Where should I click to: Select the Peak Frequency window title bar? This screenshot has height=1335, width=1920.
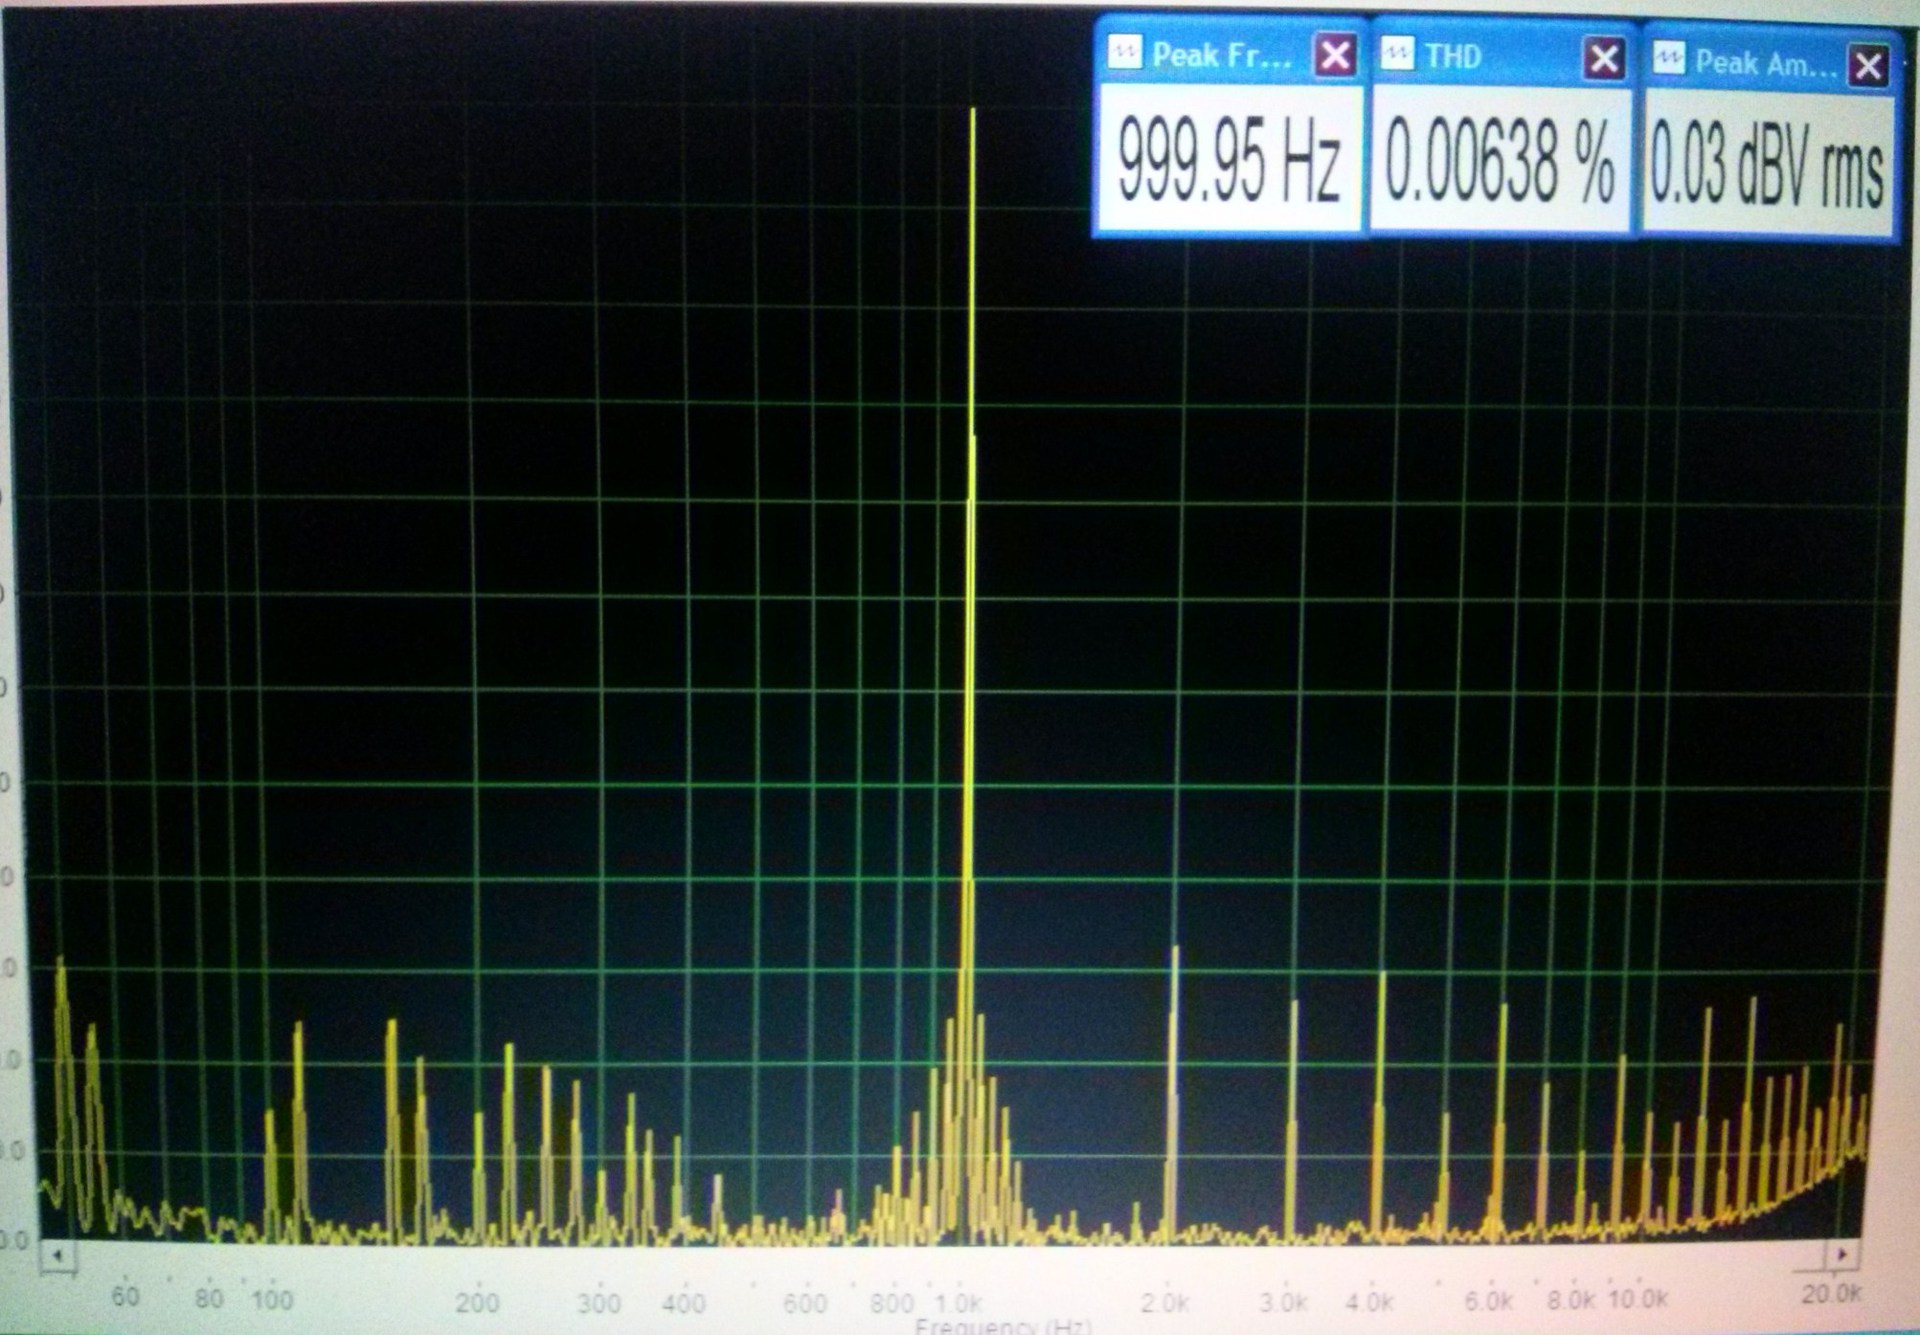coord(1220,55)
